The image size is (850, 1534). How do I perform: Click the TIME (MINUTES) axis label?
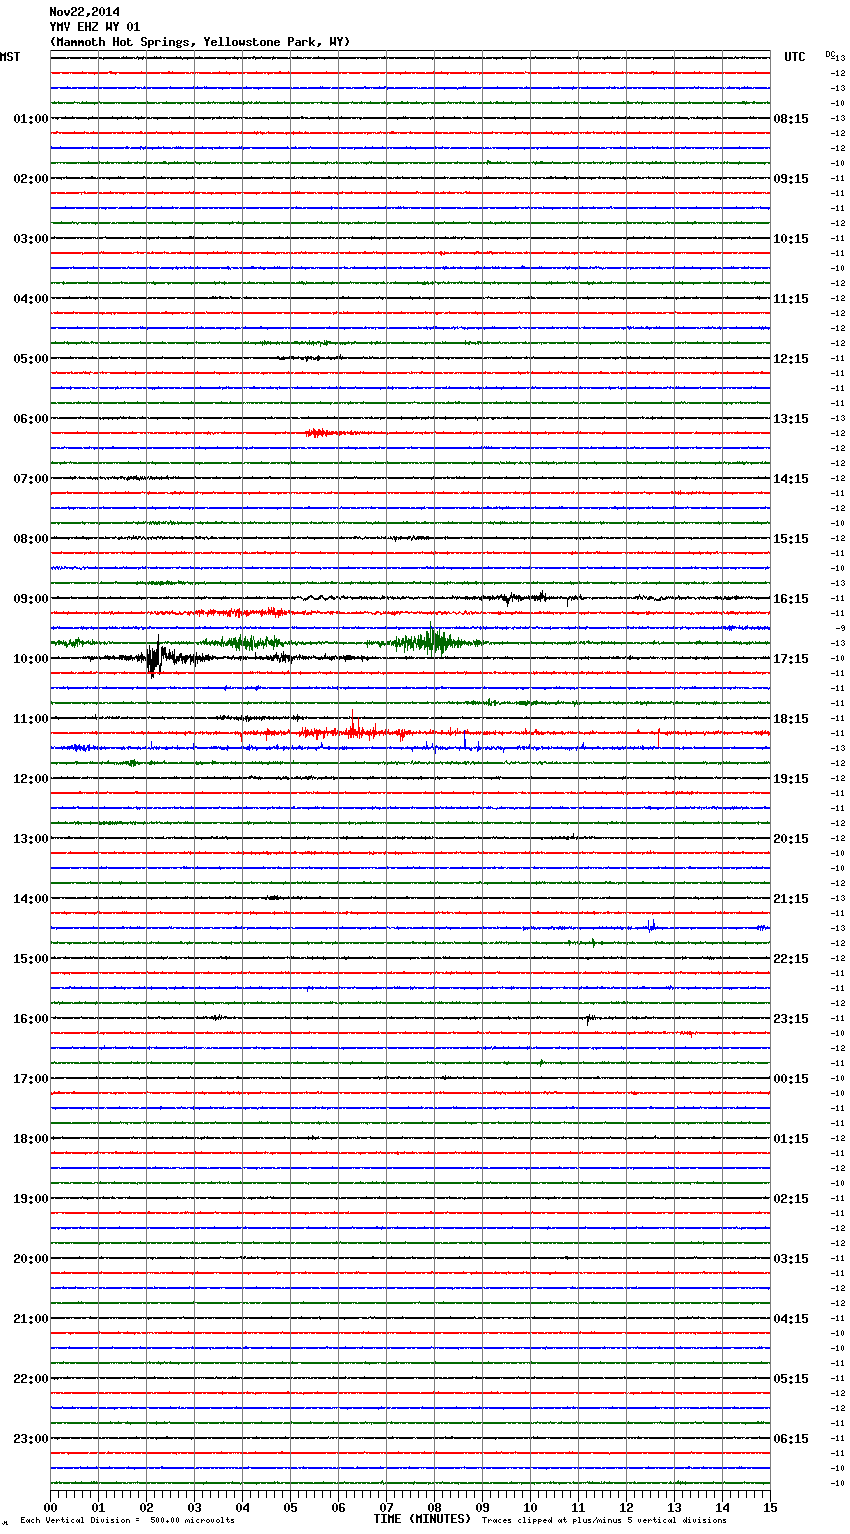422,1519
